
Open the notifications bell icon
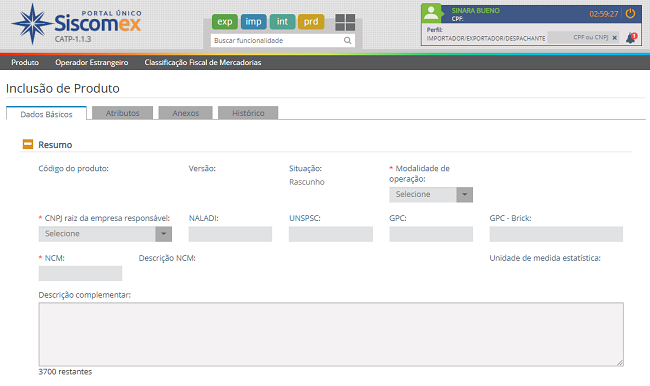(631, 38)
